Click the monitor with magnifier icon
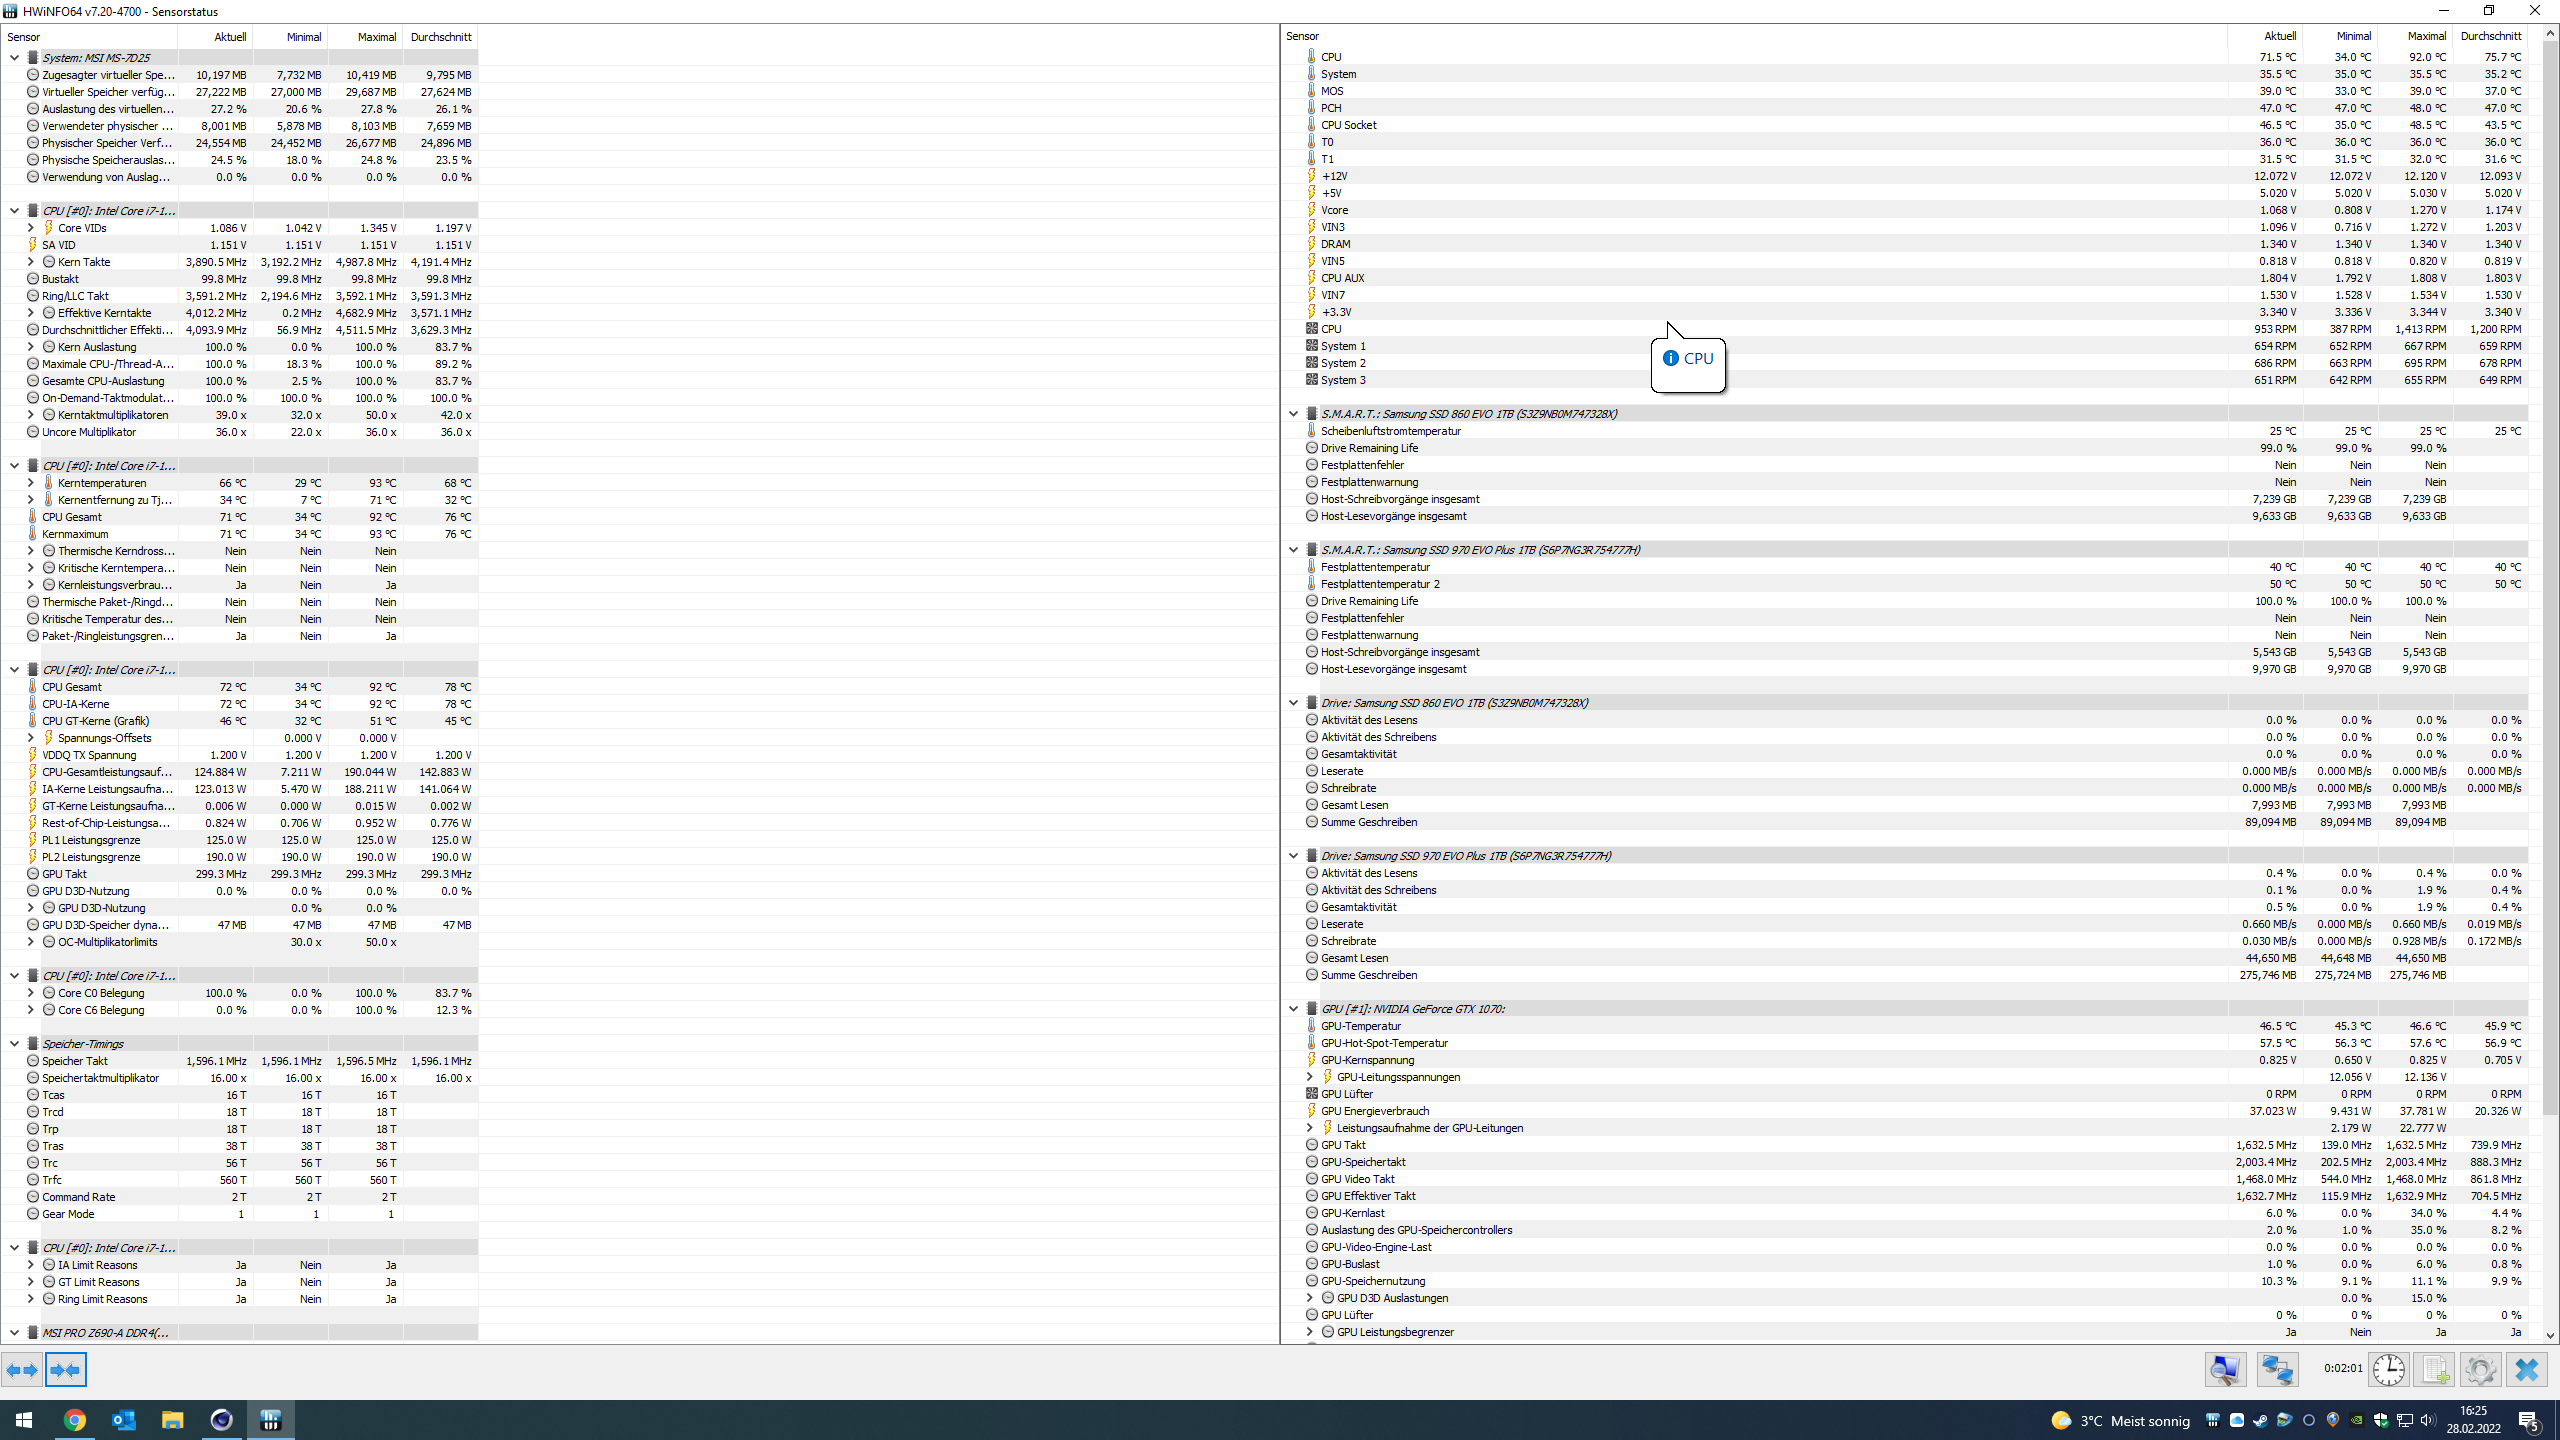2560x1440 pixels. [2226, 1370]
